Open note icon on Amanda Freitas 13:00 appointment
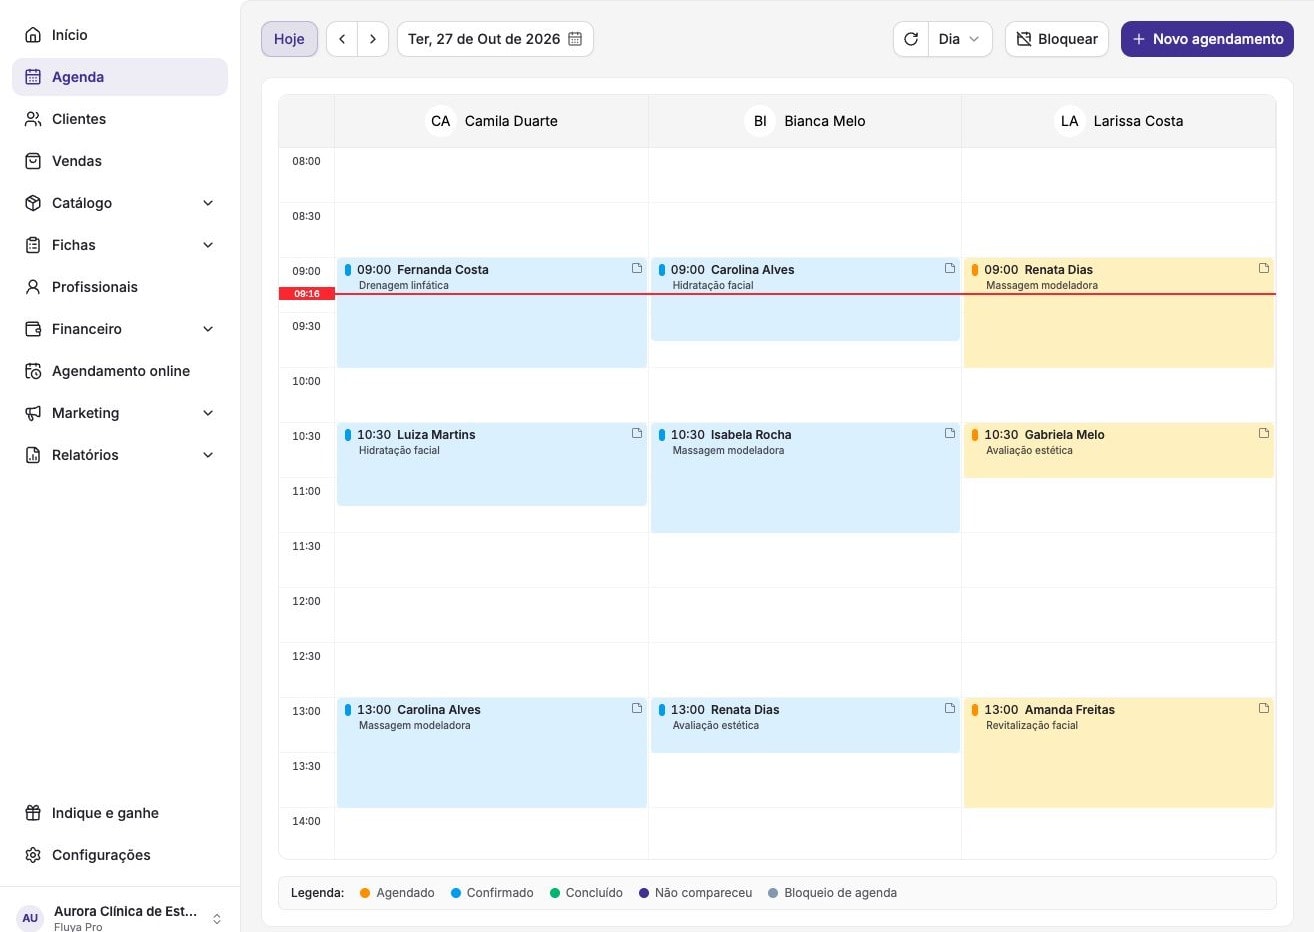 (x=1264, y=708)
